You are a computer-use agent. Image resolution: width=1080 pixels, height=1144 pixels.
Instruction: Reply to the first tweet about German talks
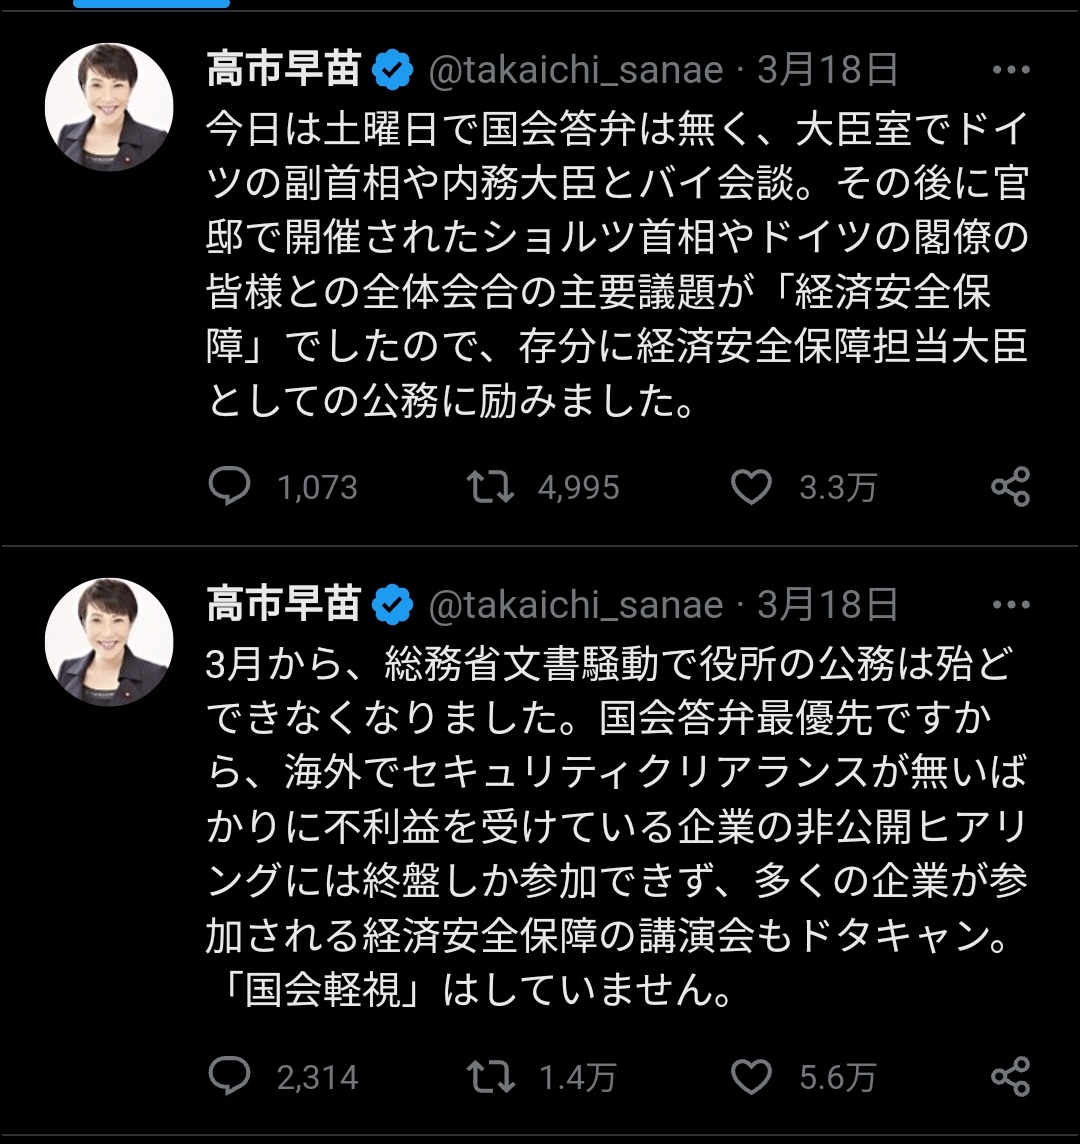click(x=229, y=487)
